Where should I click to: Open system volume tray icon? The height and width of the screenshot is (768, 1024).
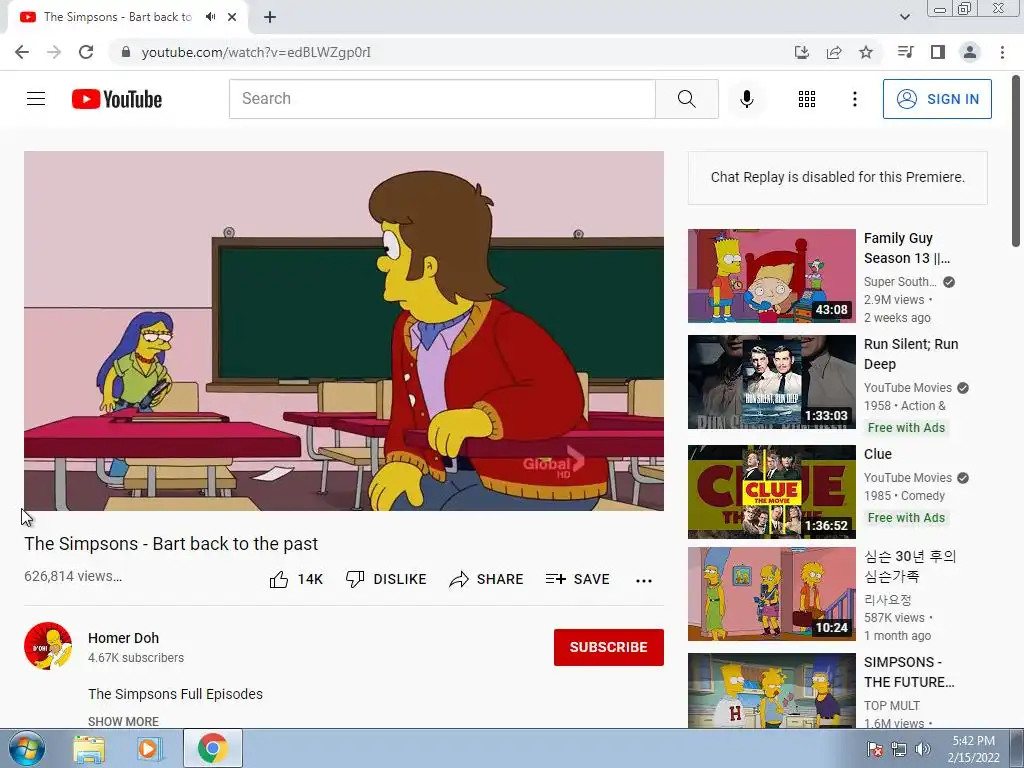(923, 749)
